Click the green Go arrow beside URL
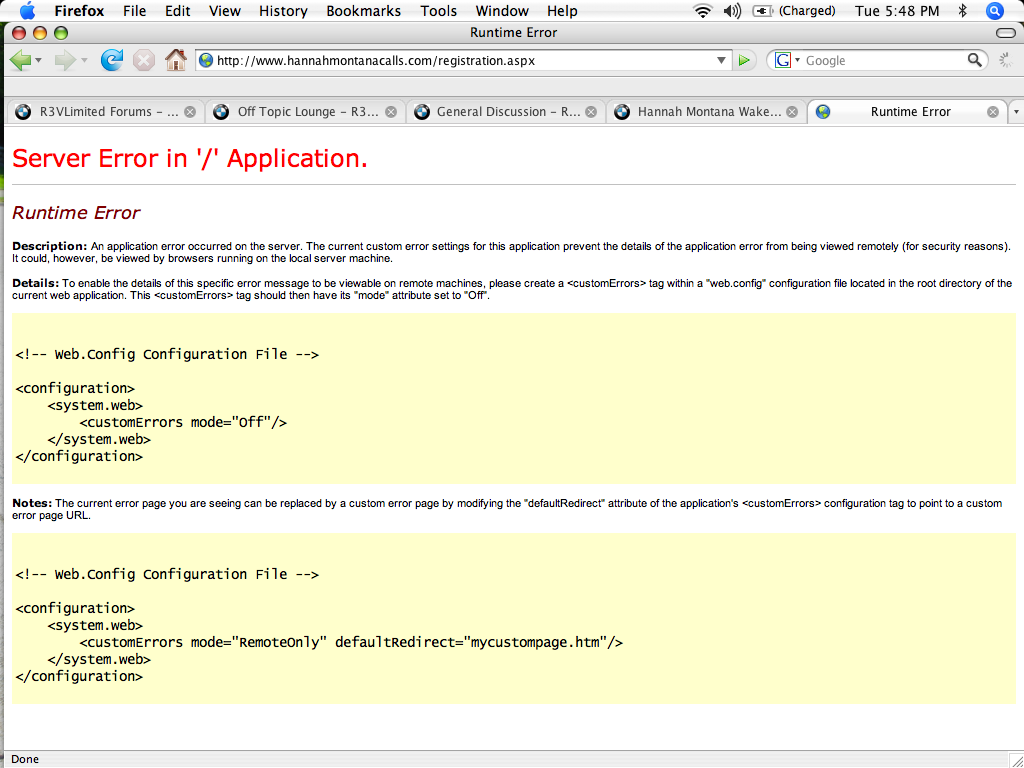Viewport: 1024px width, 768px height. coord(743,61)
